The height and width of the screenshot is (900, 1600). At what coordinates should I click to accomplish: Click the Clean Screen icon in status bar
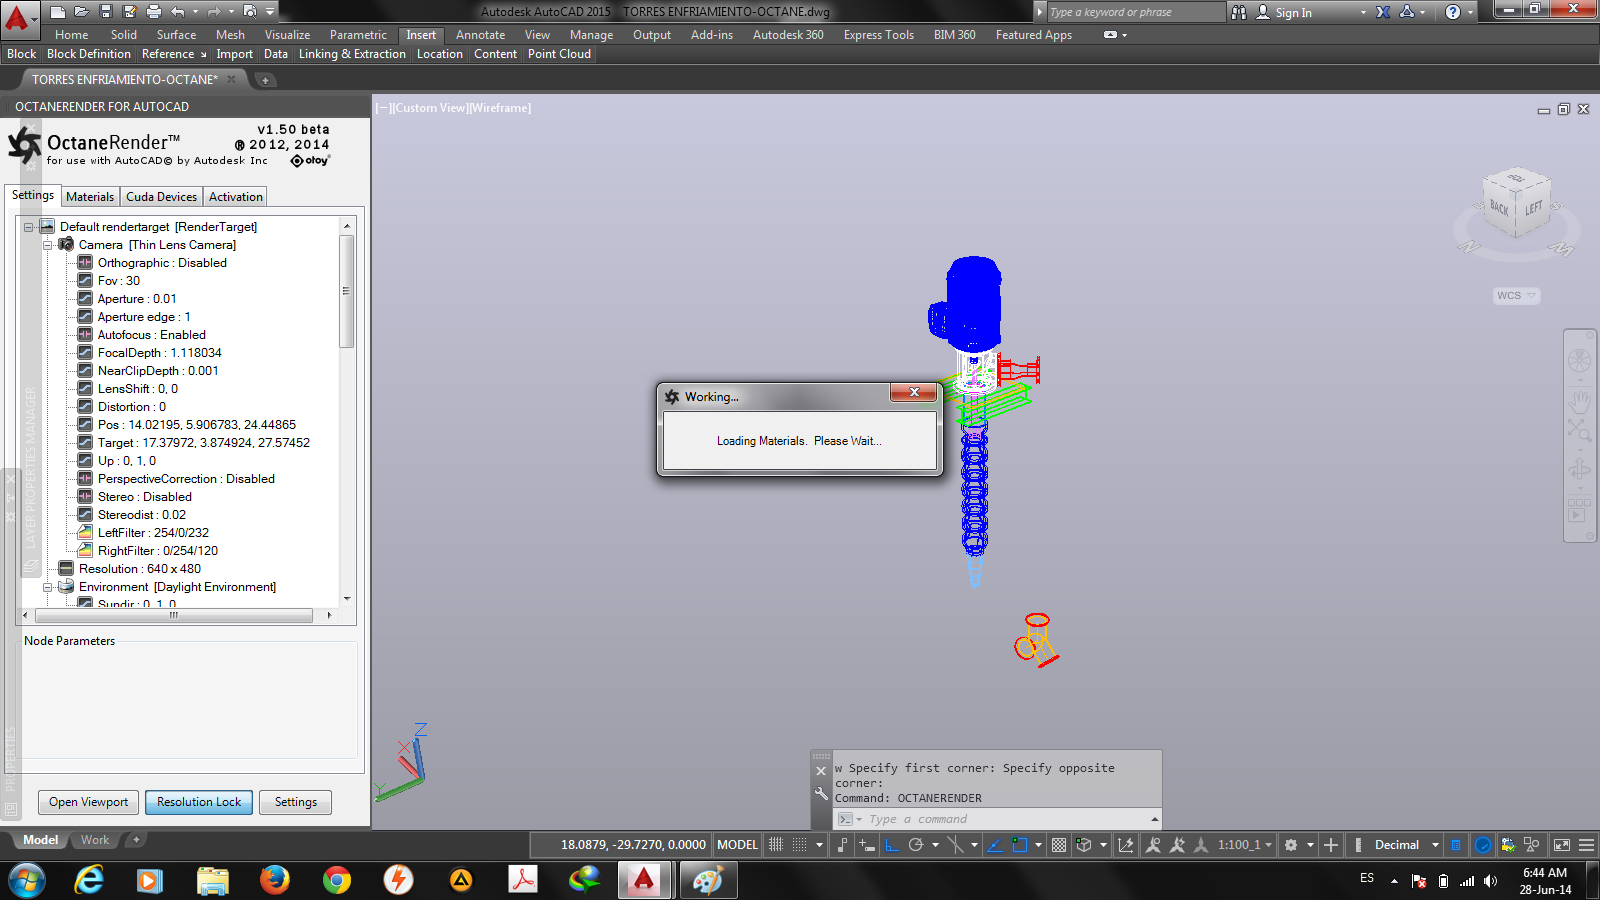1562,845
